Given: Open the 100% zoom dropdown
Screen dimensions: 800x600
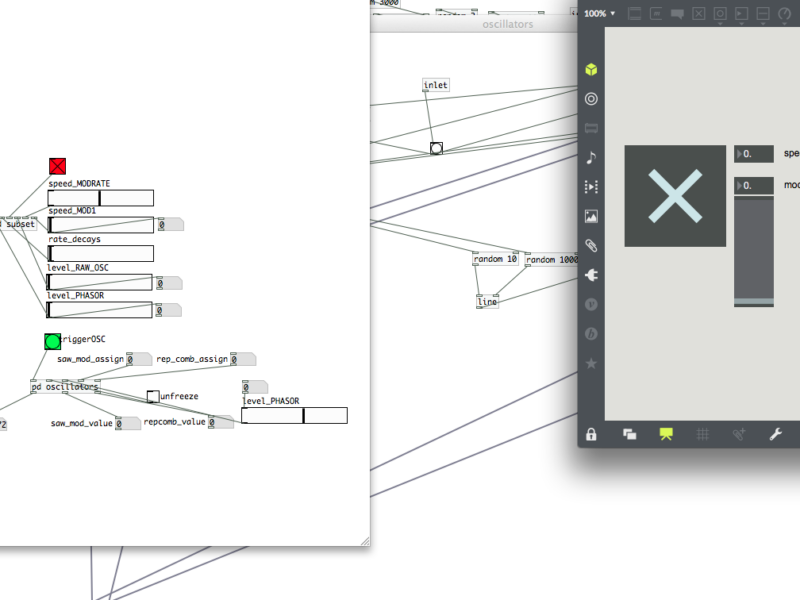Looking at the screenshot, I should click(x=600, y=14).
